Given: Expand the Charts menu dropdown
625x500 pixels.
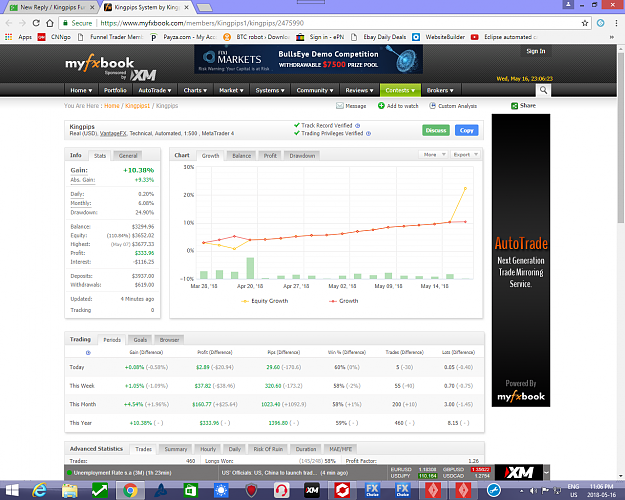Looking at the screenshot, I should [195, 90].
